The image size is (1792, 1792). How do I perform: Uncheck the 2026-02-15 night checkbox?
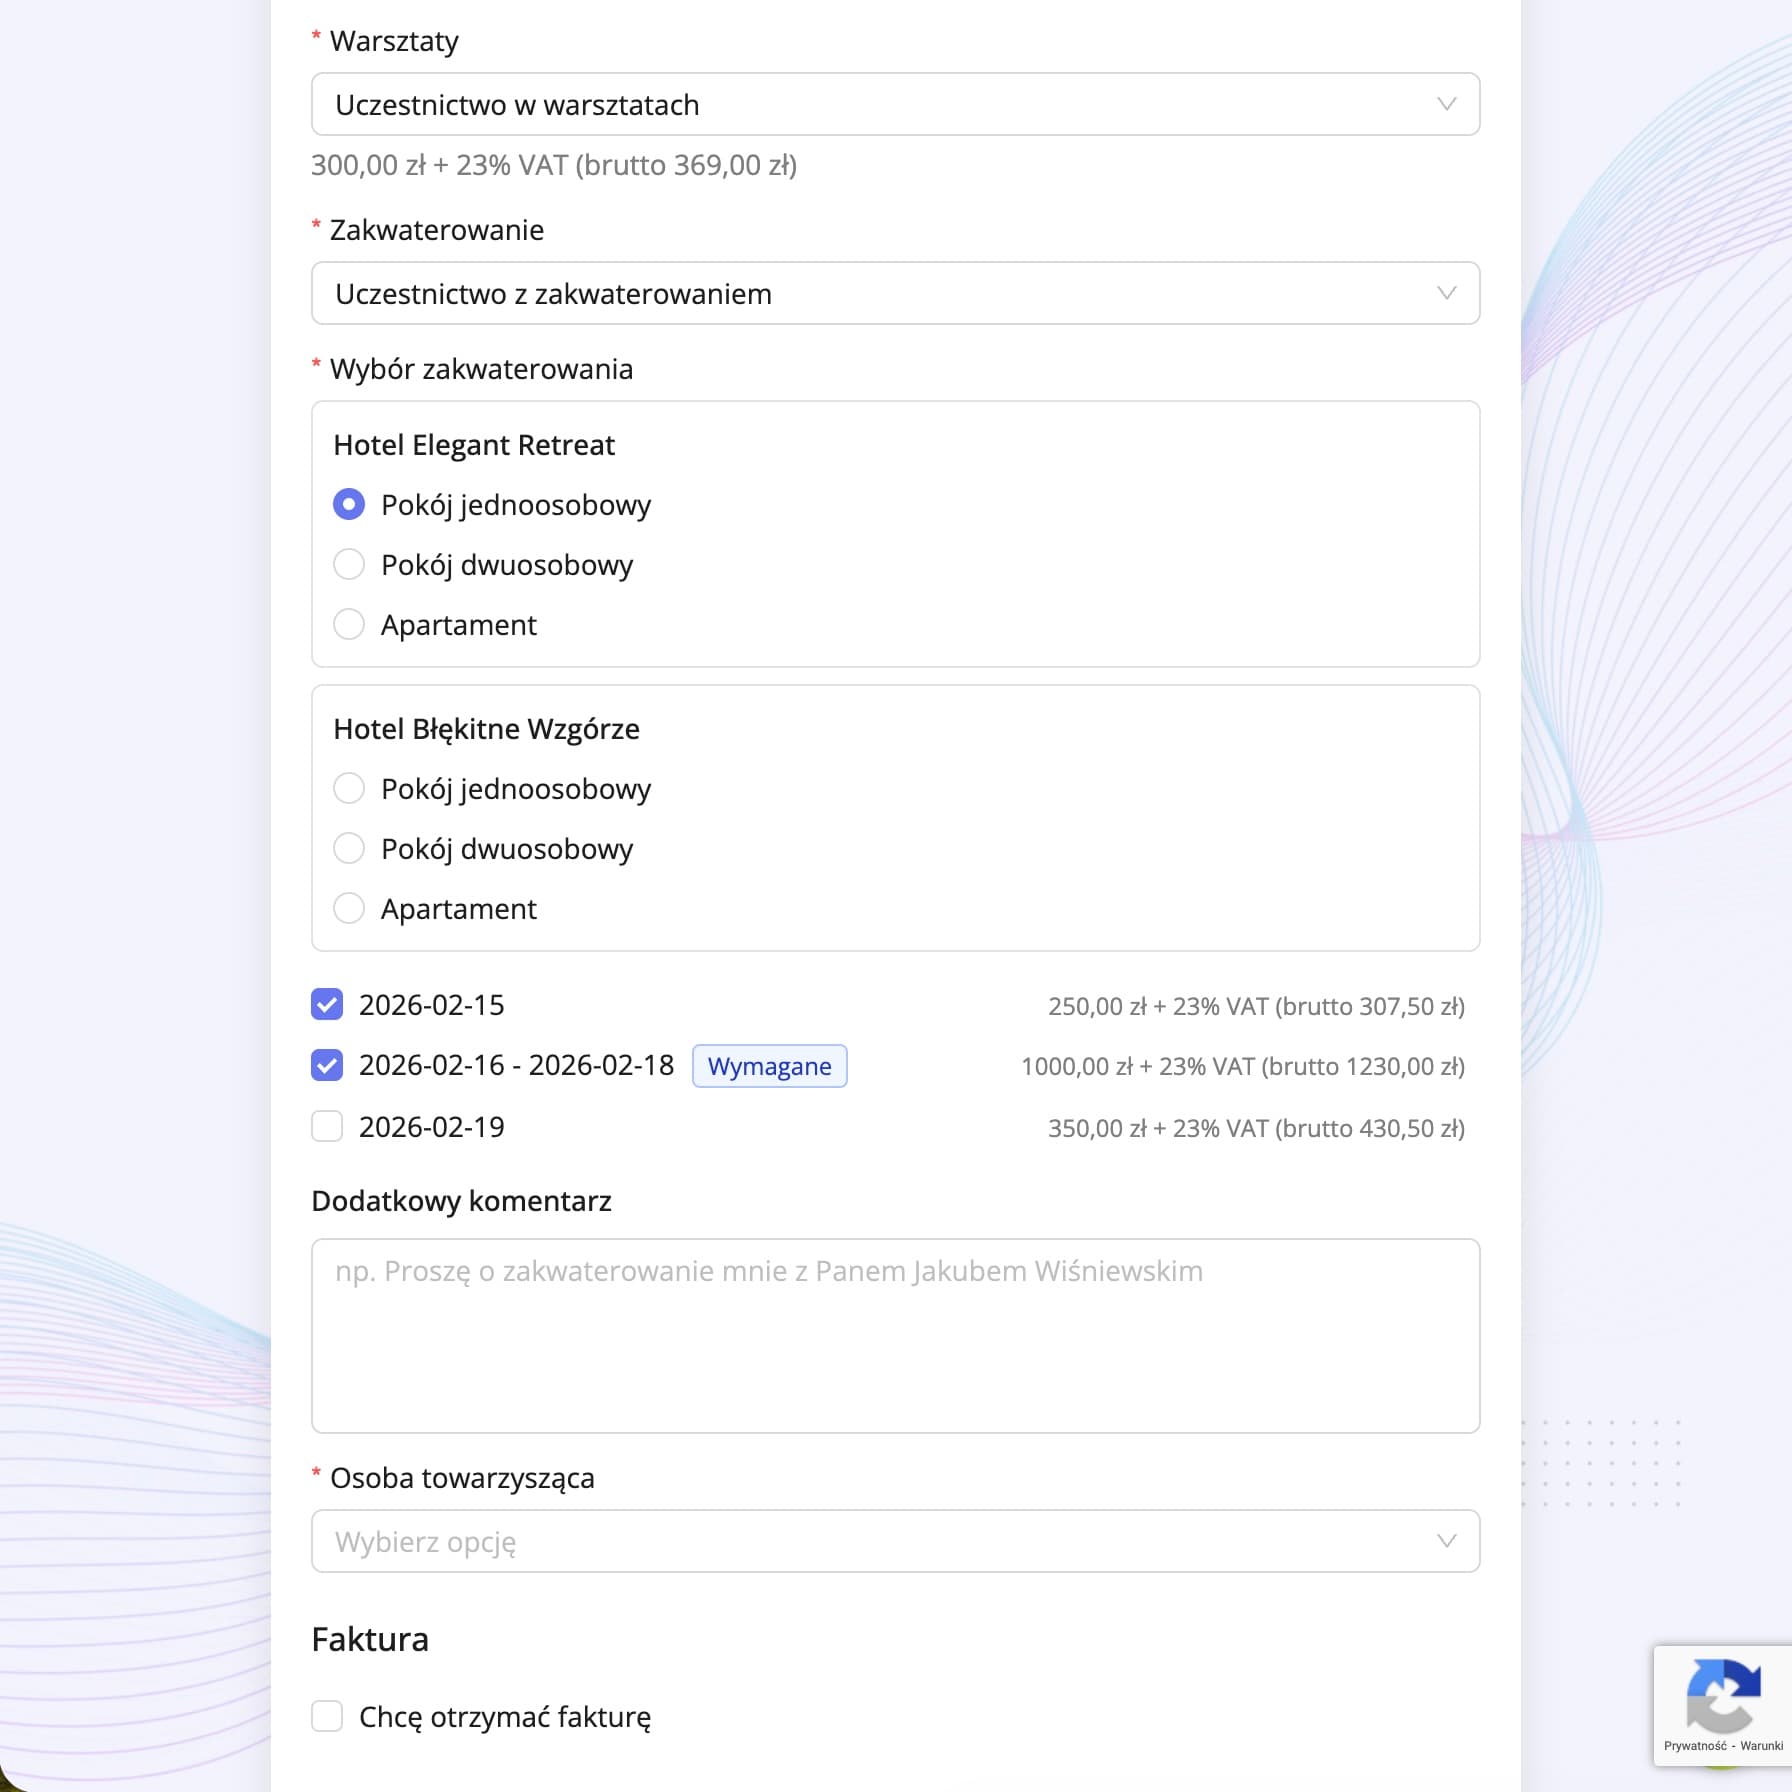click(327, 1004)
